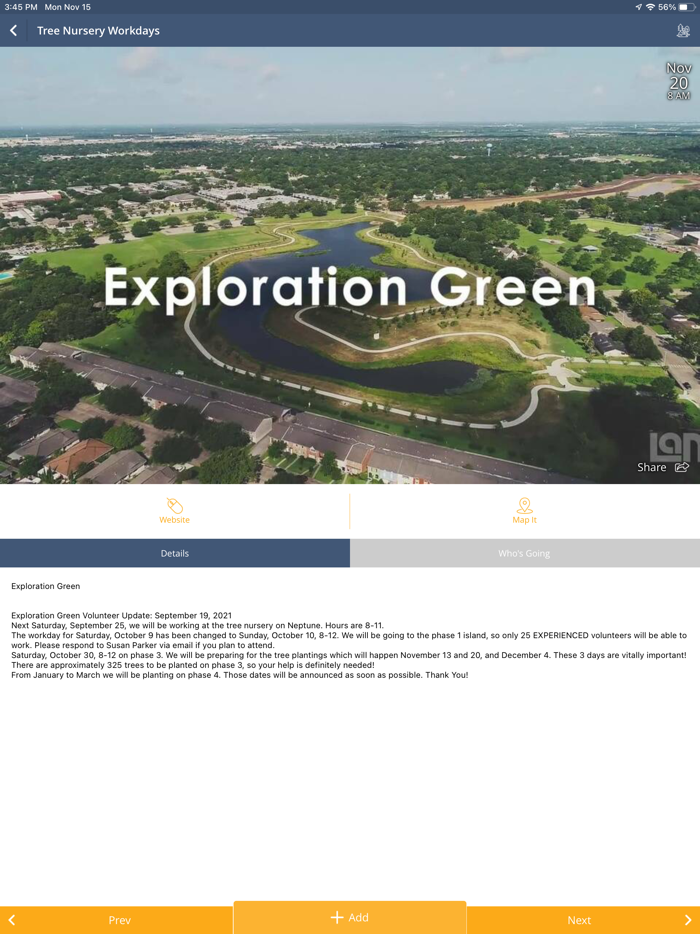Open the Website mouse icon
Viewport: 700px width, 934px height.
coord(175,506)
